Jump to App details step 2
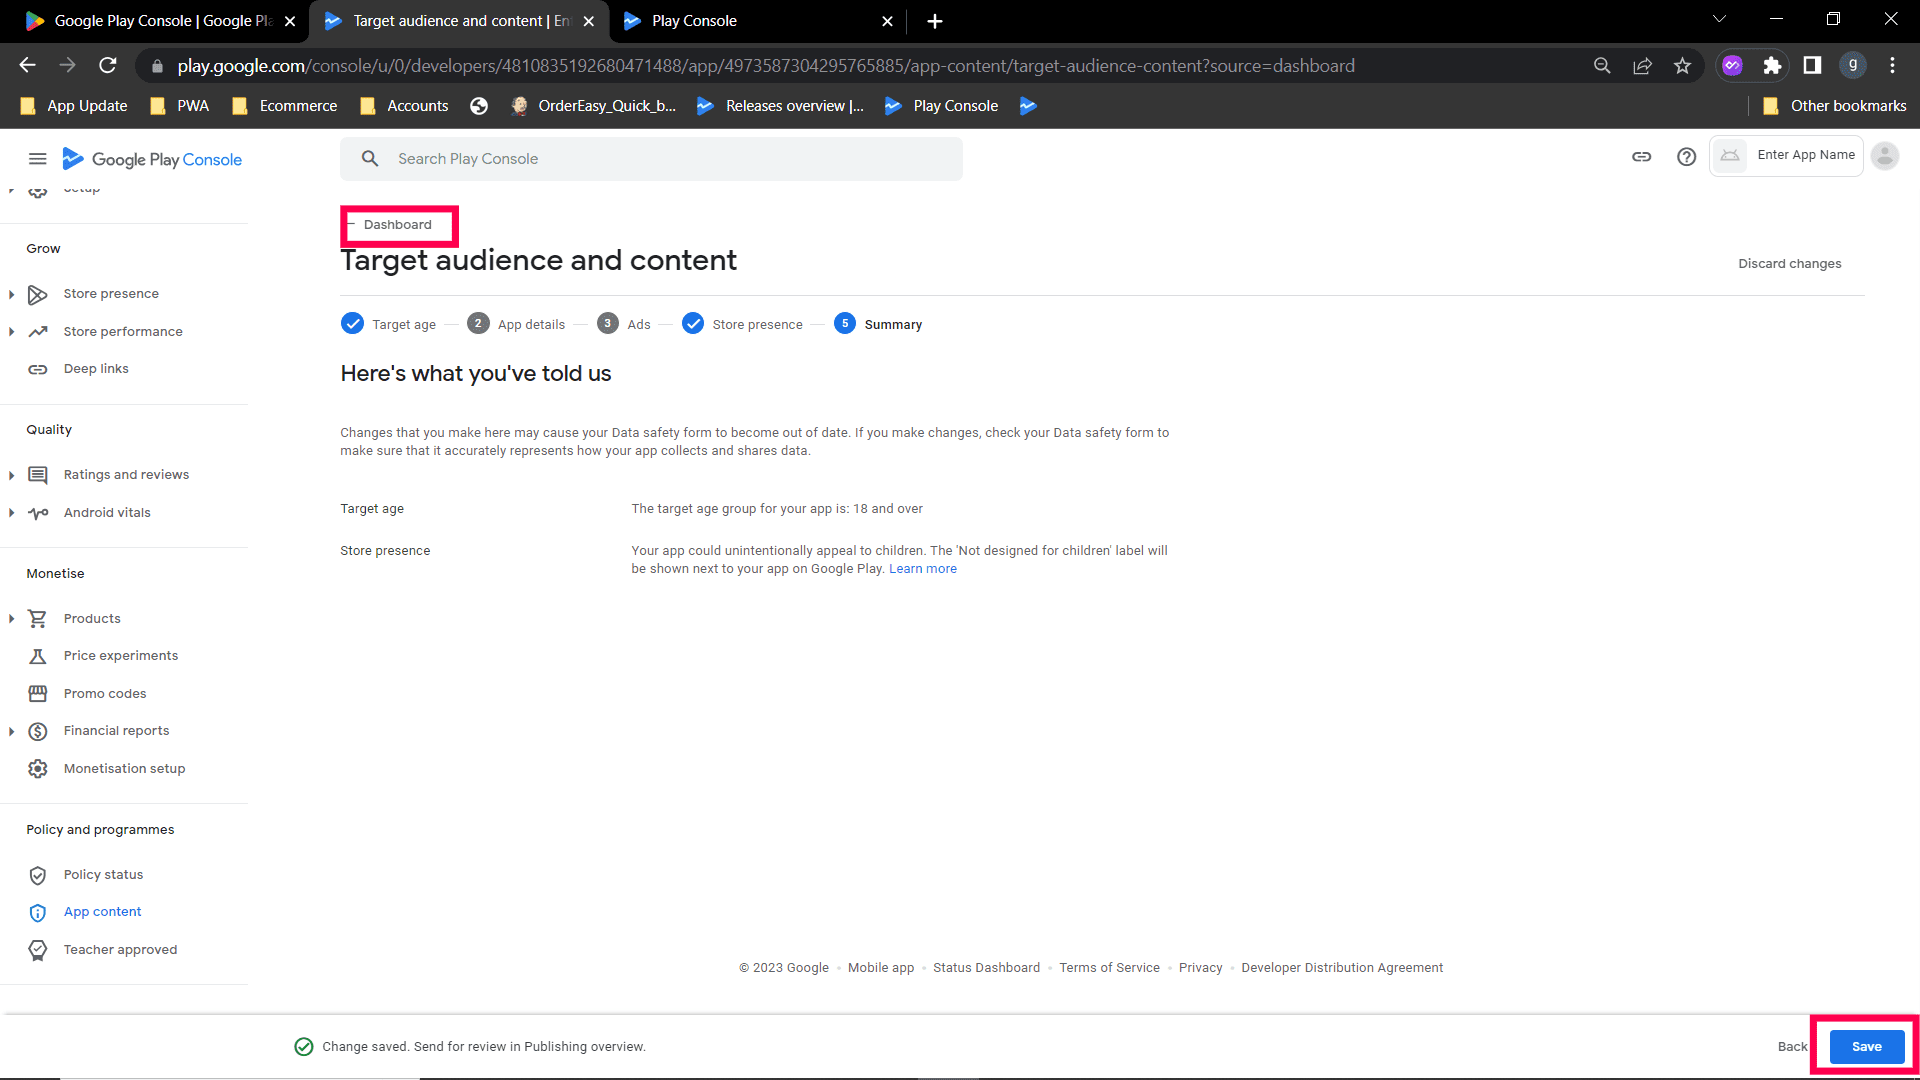Viewport: 1920px width, 1080px height. [x=517, y=324]
